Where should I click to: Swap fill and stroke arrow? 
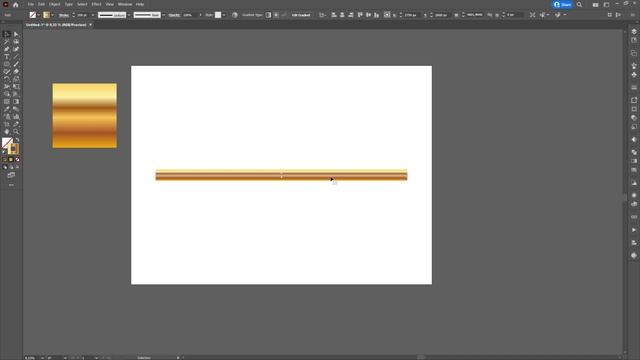tap(18, 140)
